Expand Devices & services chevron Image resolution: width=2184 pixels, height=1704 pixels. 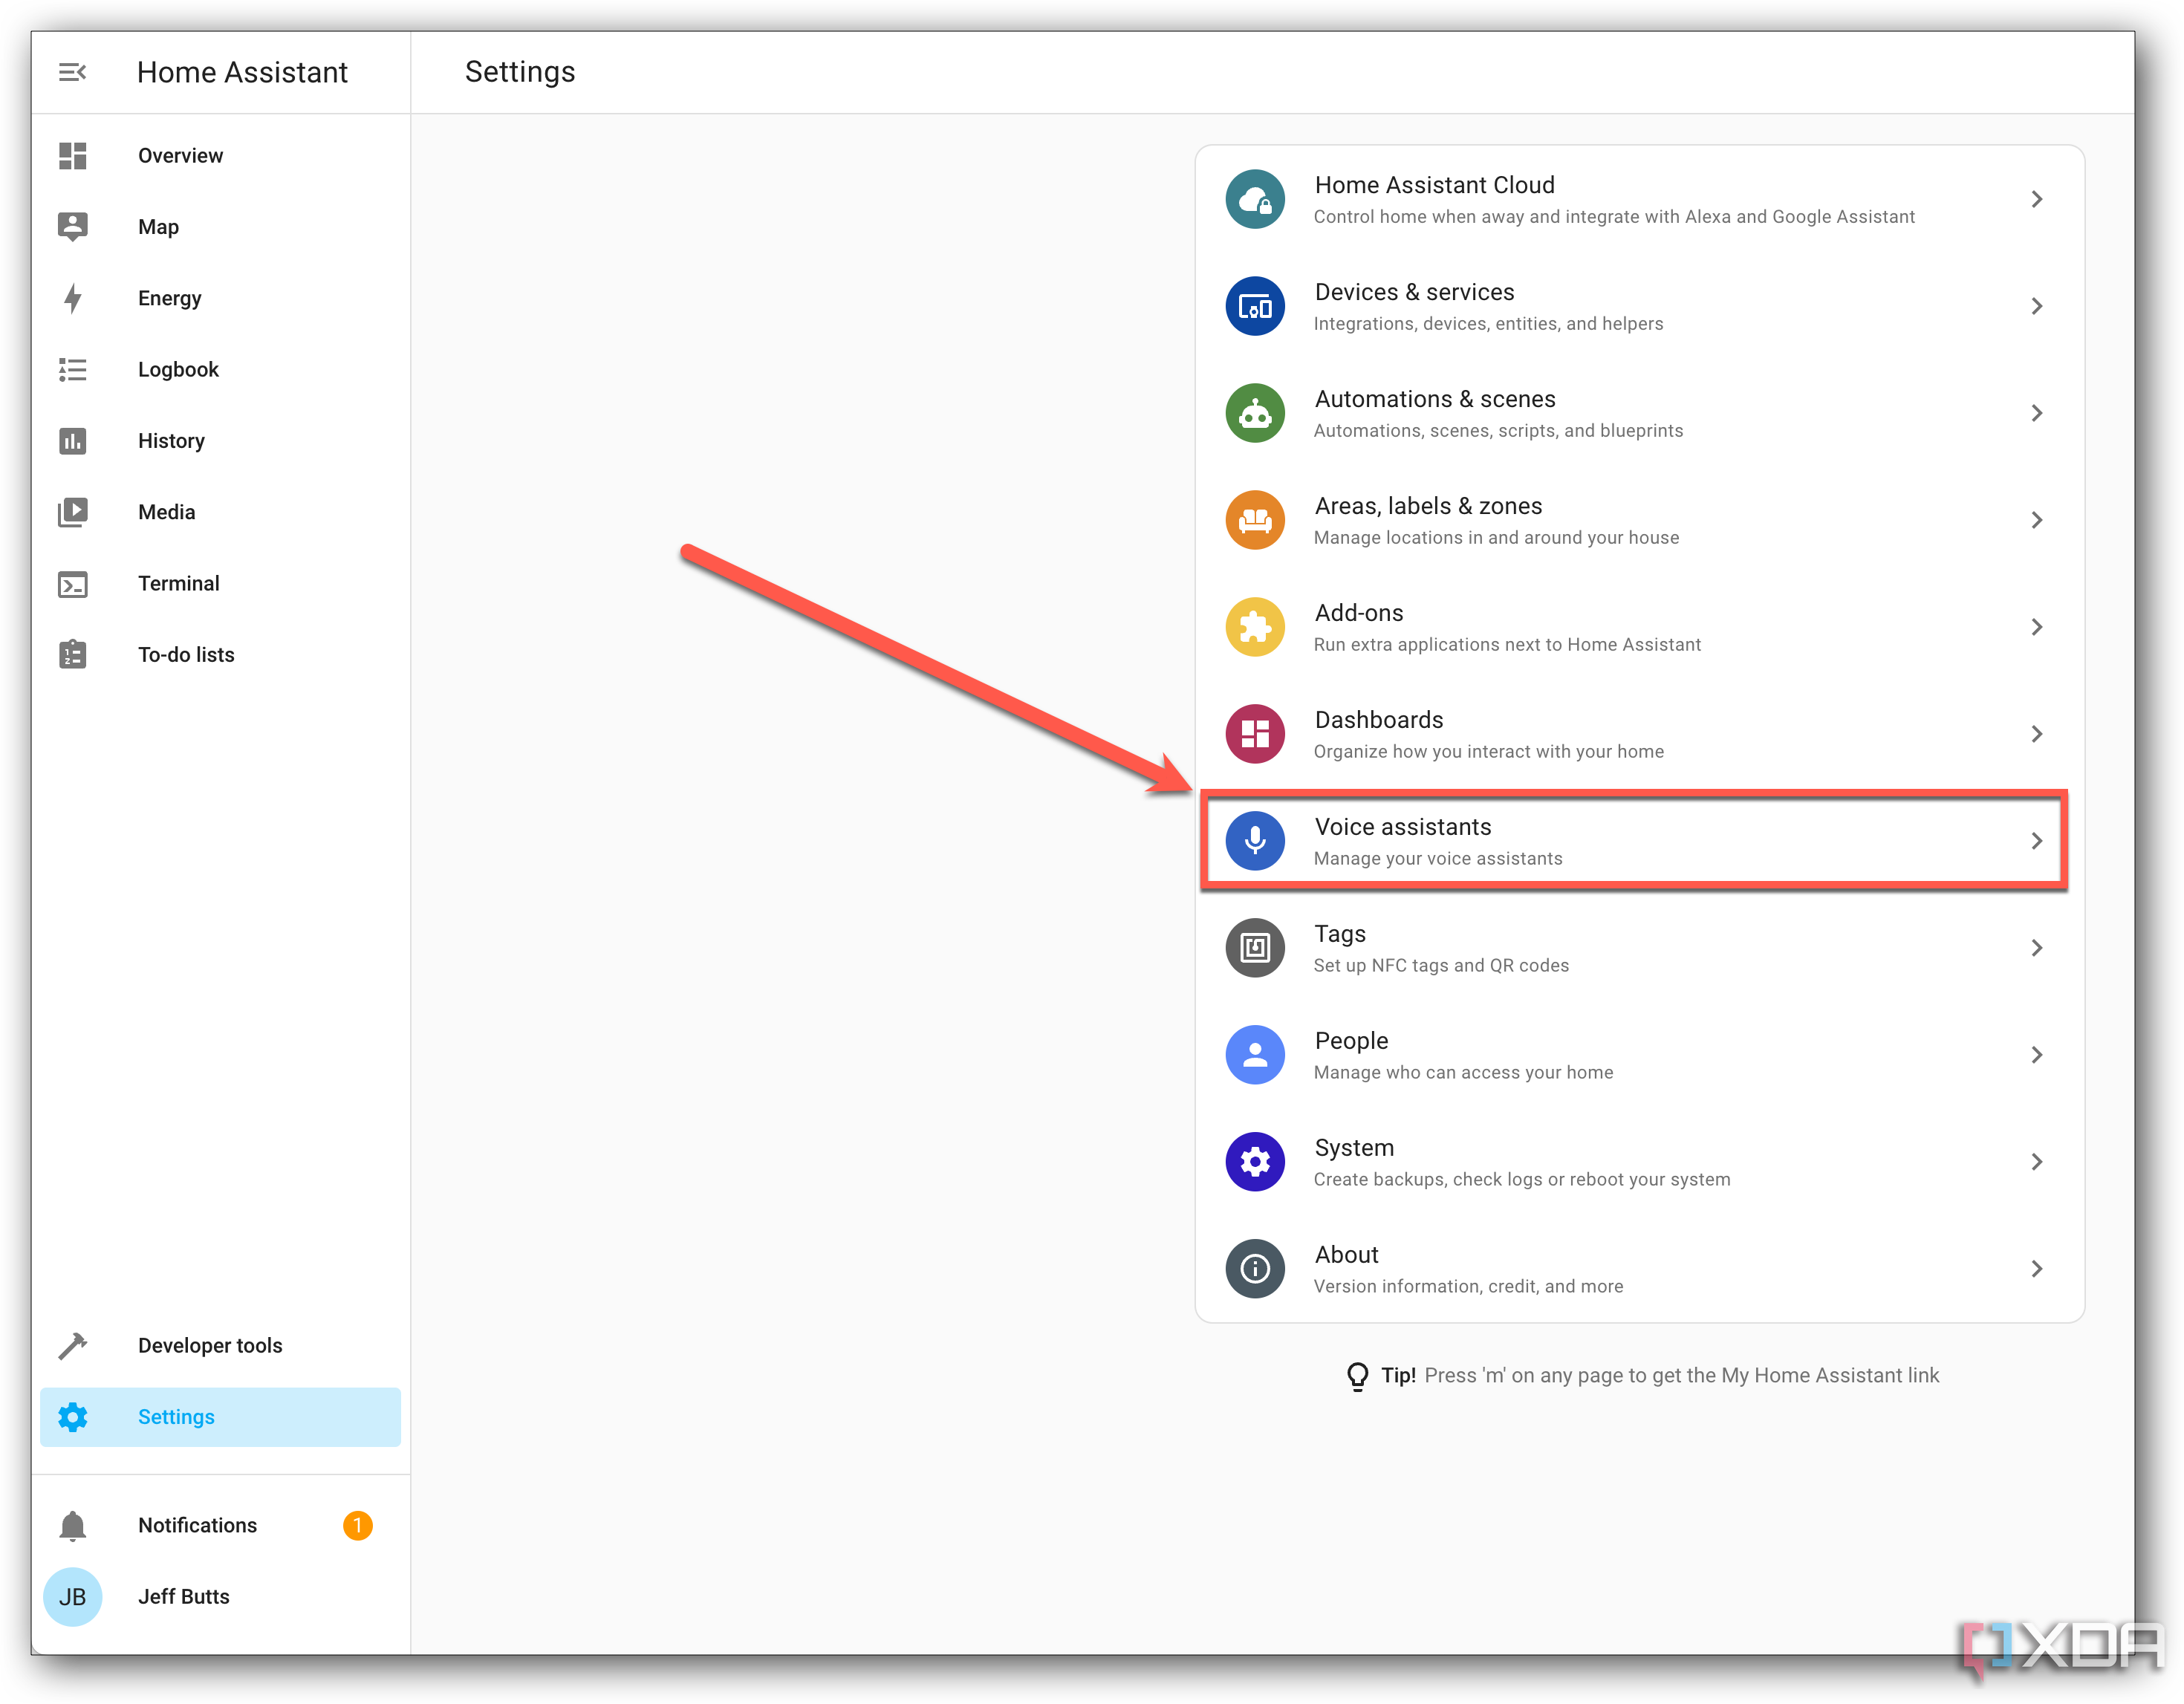(x=2037, y=307)
